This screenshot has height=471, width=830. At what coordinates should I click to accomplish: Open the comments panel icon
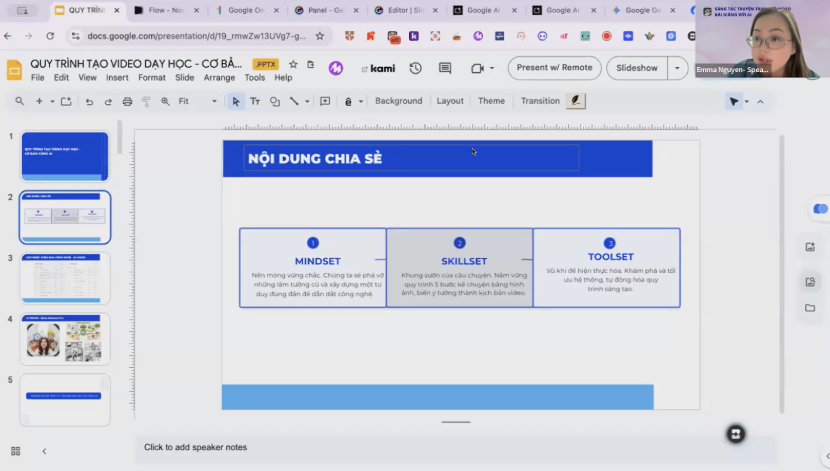(445, 68)
